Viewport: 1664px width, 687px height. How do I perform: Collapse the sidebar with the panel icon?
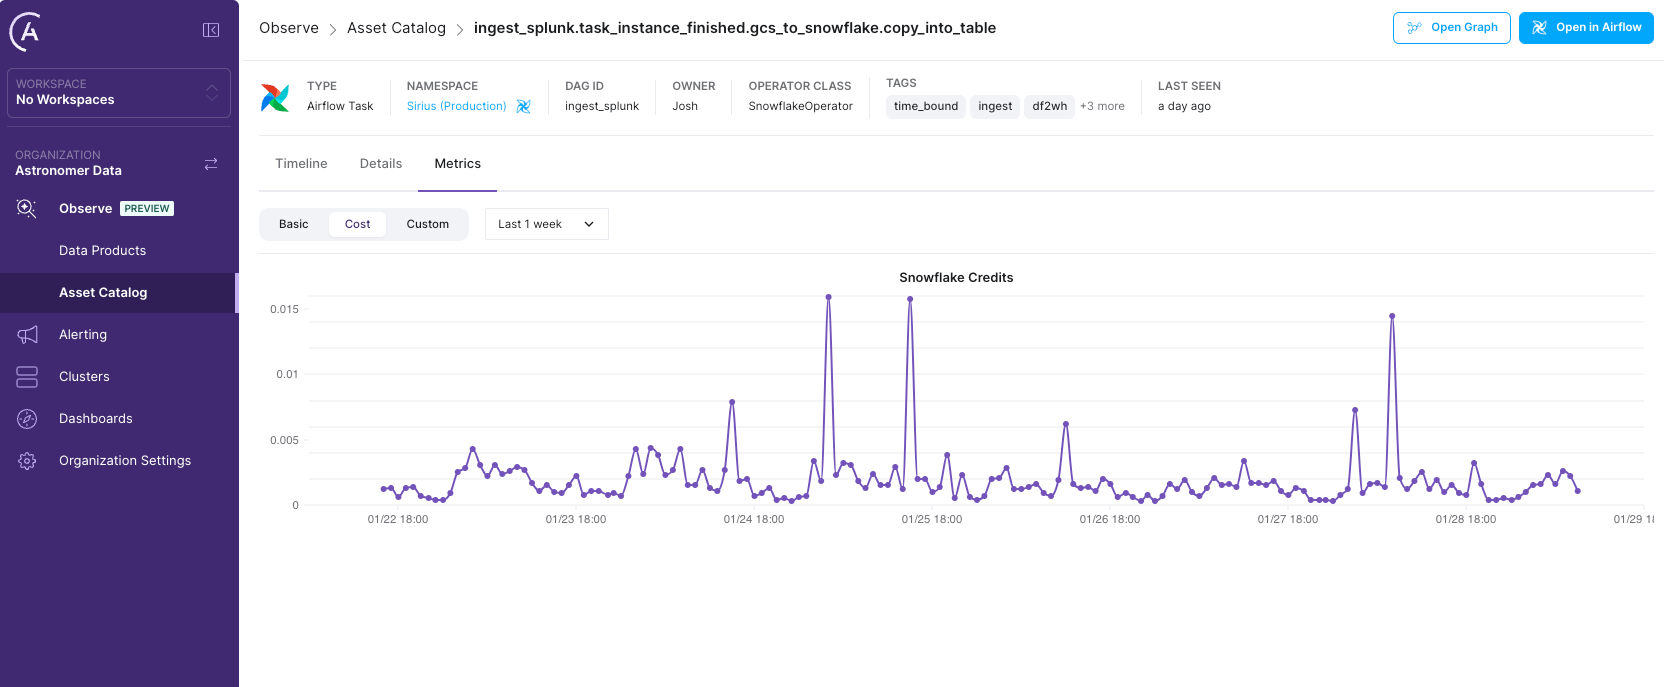click(x=211, y=30)
